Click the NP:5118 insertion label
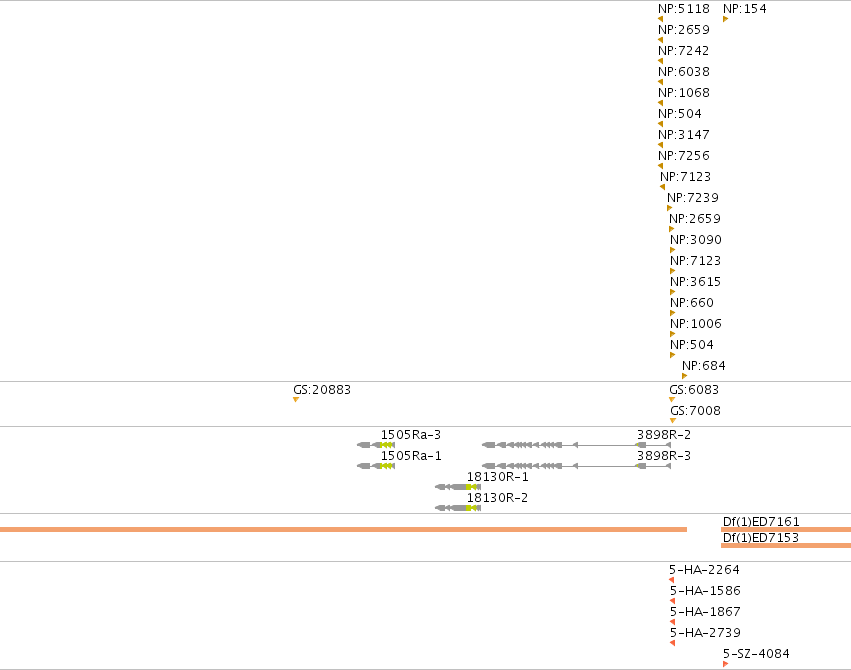 684,9
